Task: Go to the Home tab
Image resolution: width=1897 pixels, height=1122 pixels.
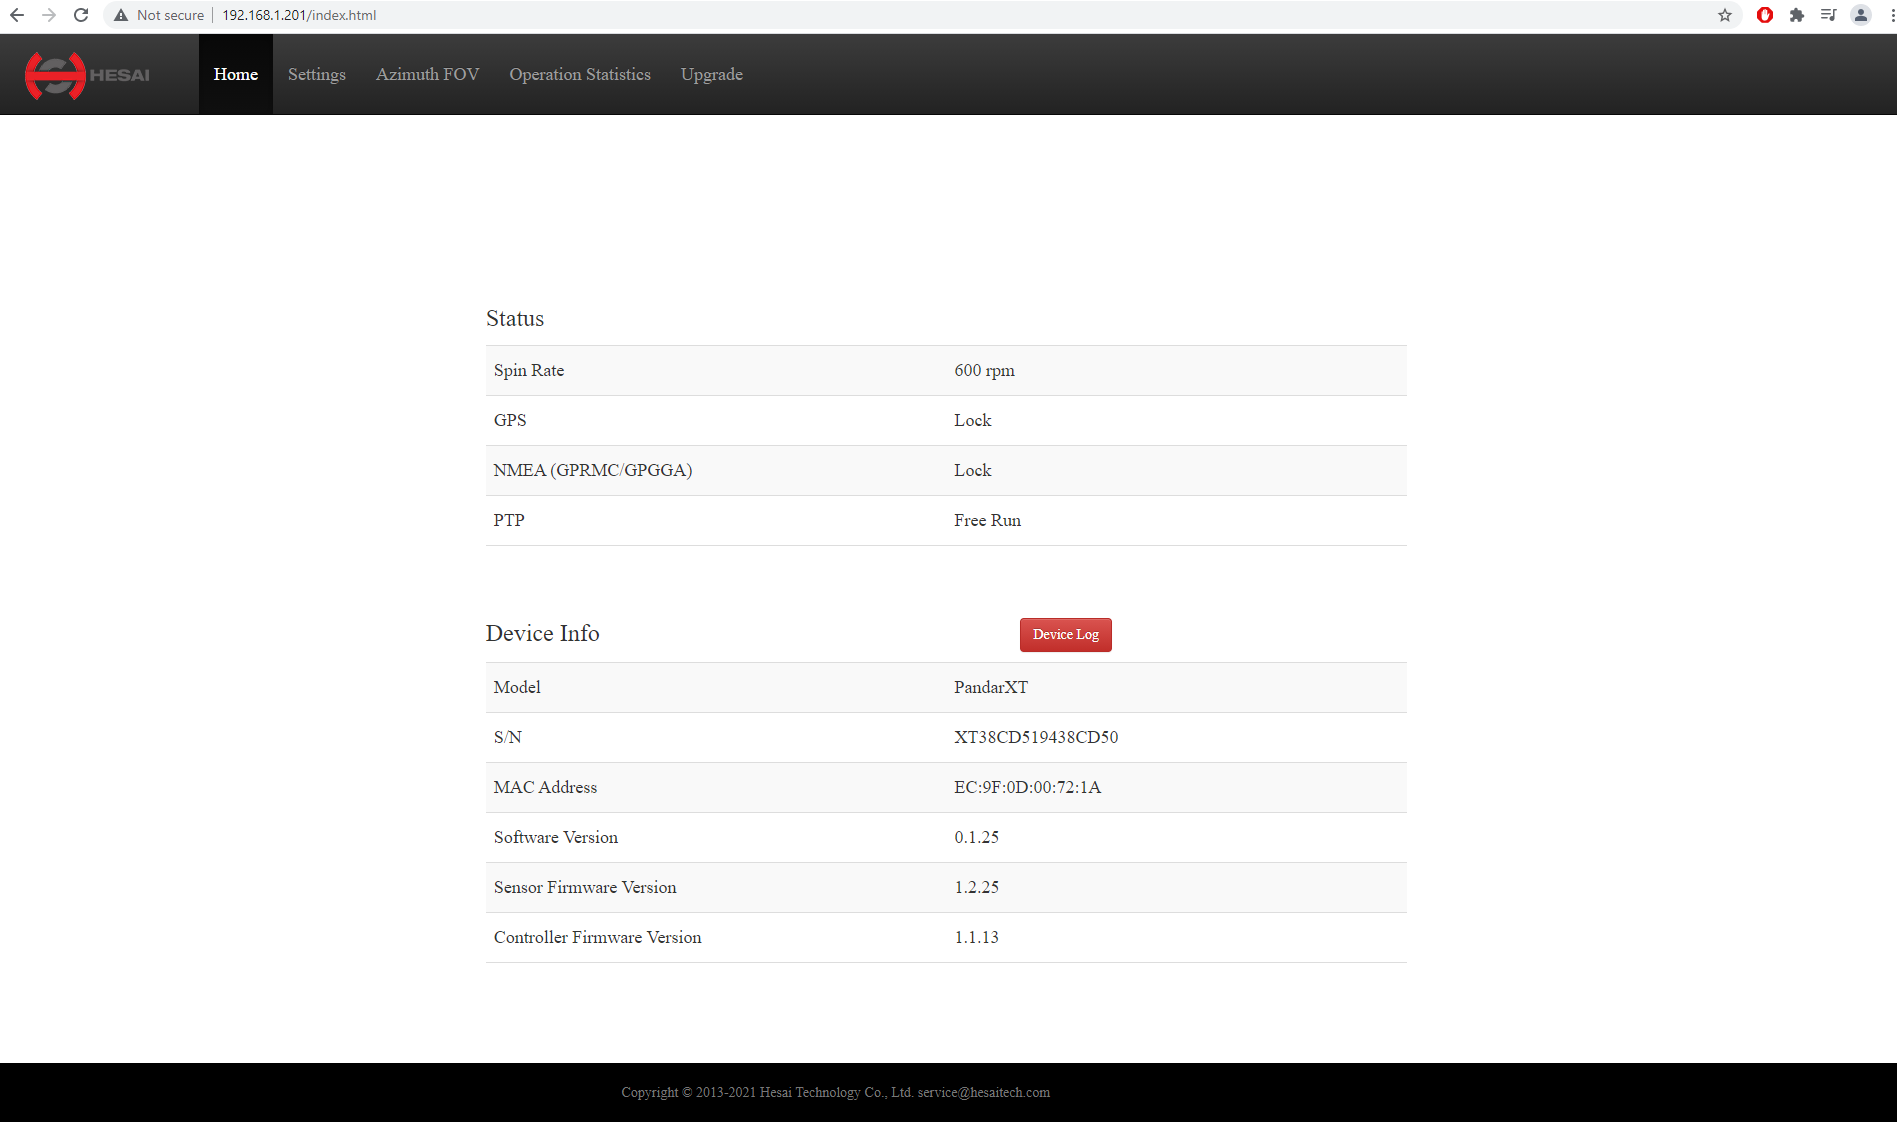Action: (x=235, y=75)
